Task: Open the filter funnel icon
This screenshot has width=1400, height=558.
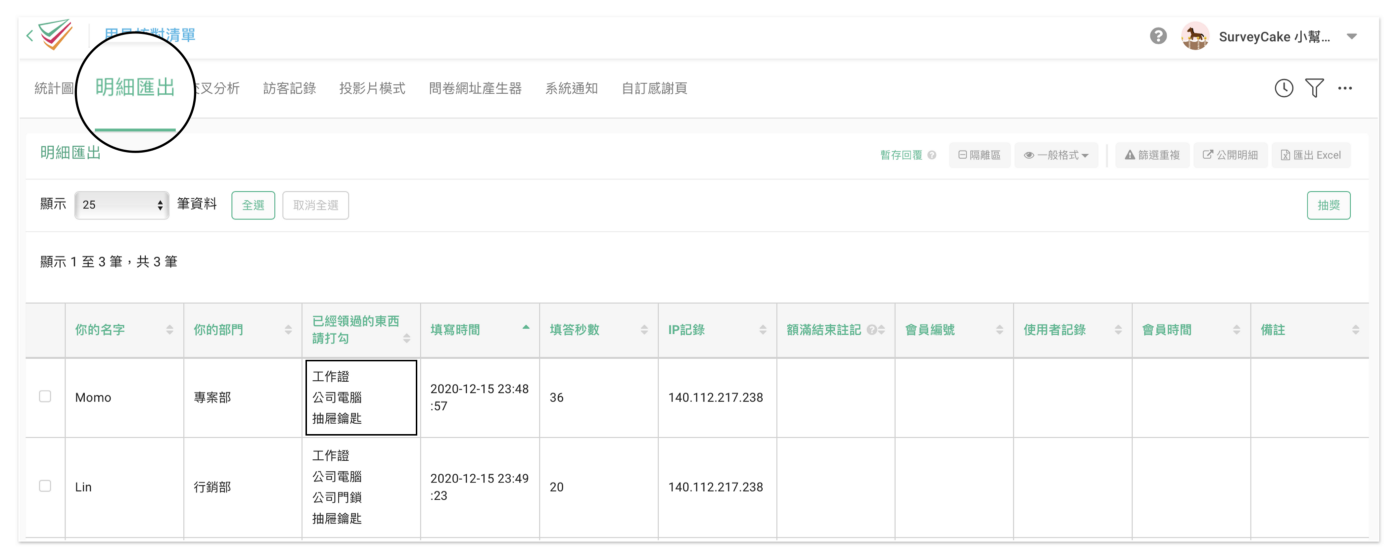Action: 1314,88
